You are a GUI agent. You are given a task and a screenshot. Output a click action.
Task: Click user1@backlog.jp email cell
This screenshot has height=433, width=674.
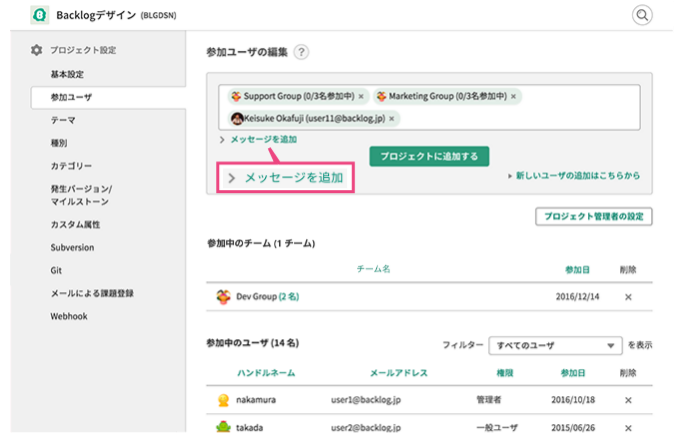tap(366, 400)
